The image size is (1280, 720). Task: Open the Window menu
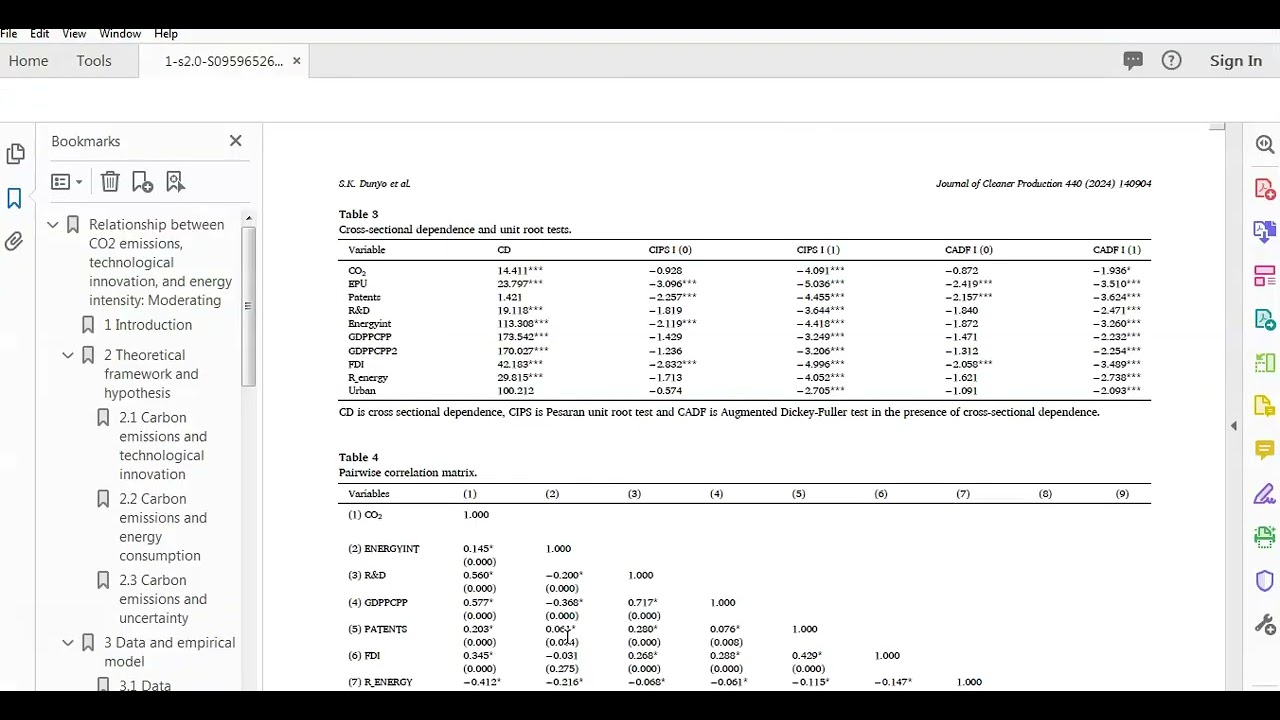pyautogui.click(x=120, y=33)
